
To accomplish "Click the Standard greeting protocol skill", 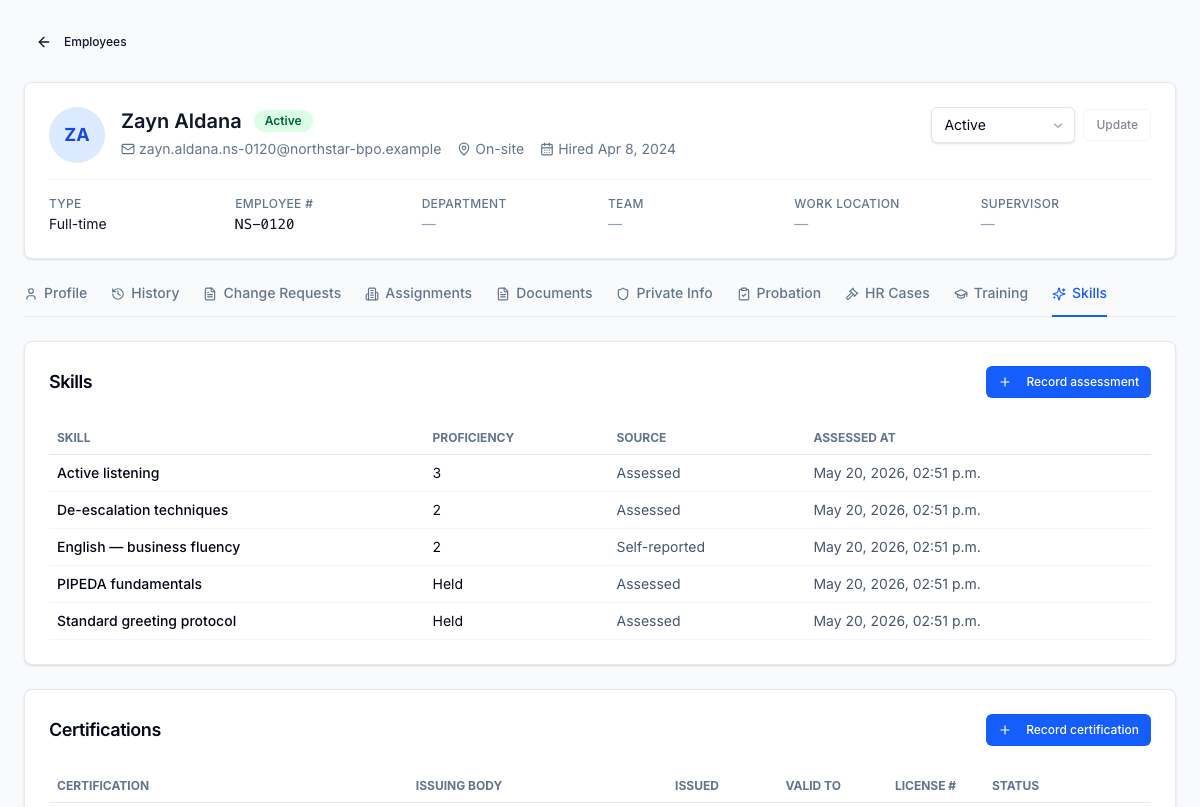I will (x=147, y=621).
